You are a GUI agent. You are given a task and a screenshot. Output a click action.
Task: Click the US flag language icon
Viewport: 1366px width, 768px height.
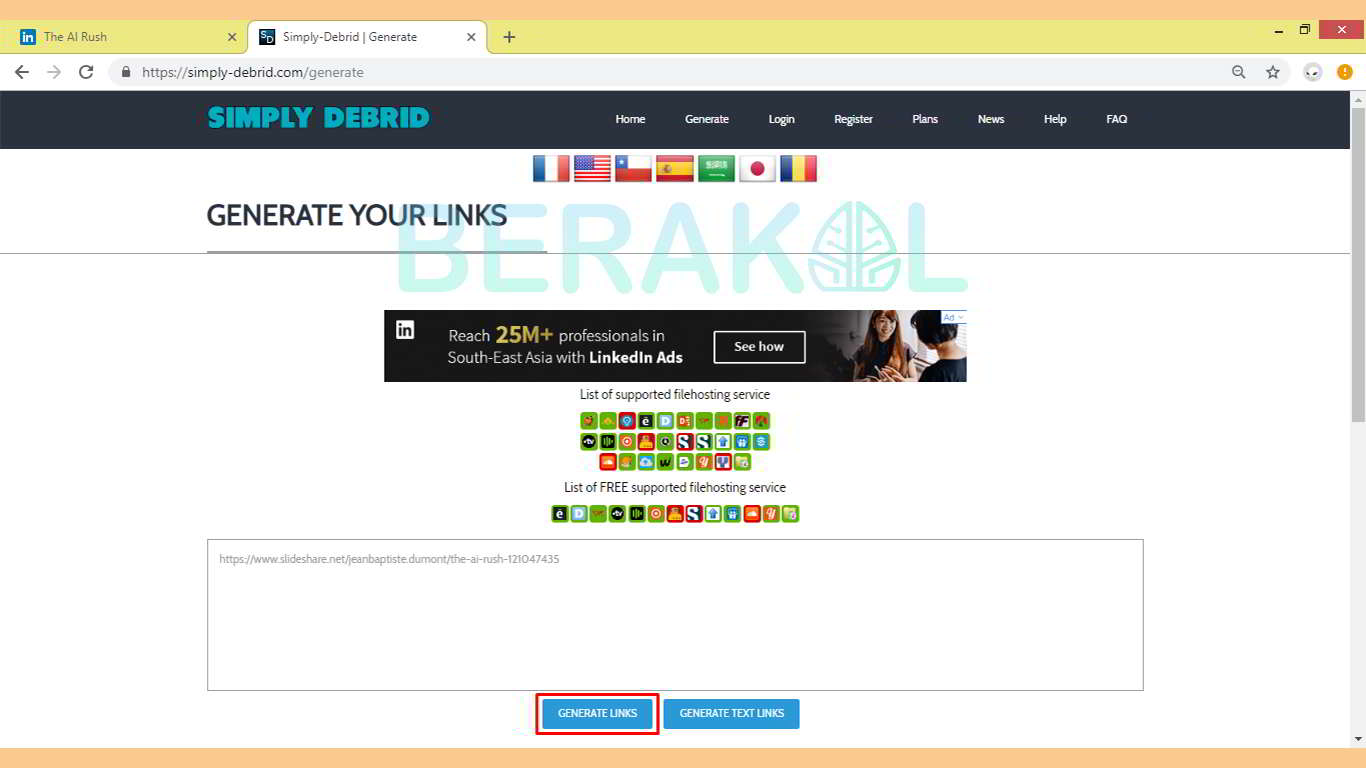pyautogui.click(x=592, y=168)
